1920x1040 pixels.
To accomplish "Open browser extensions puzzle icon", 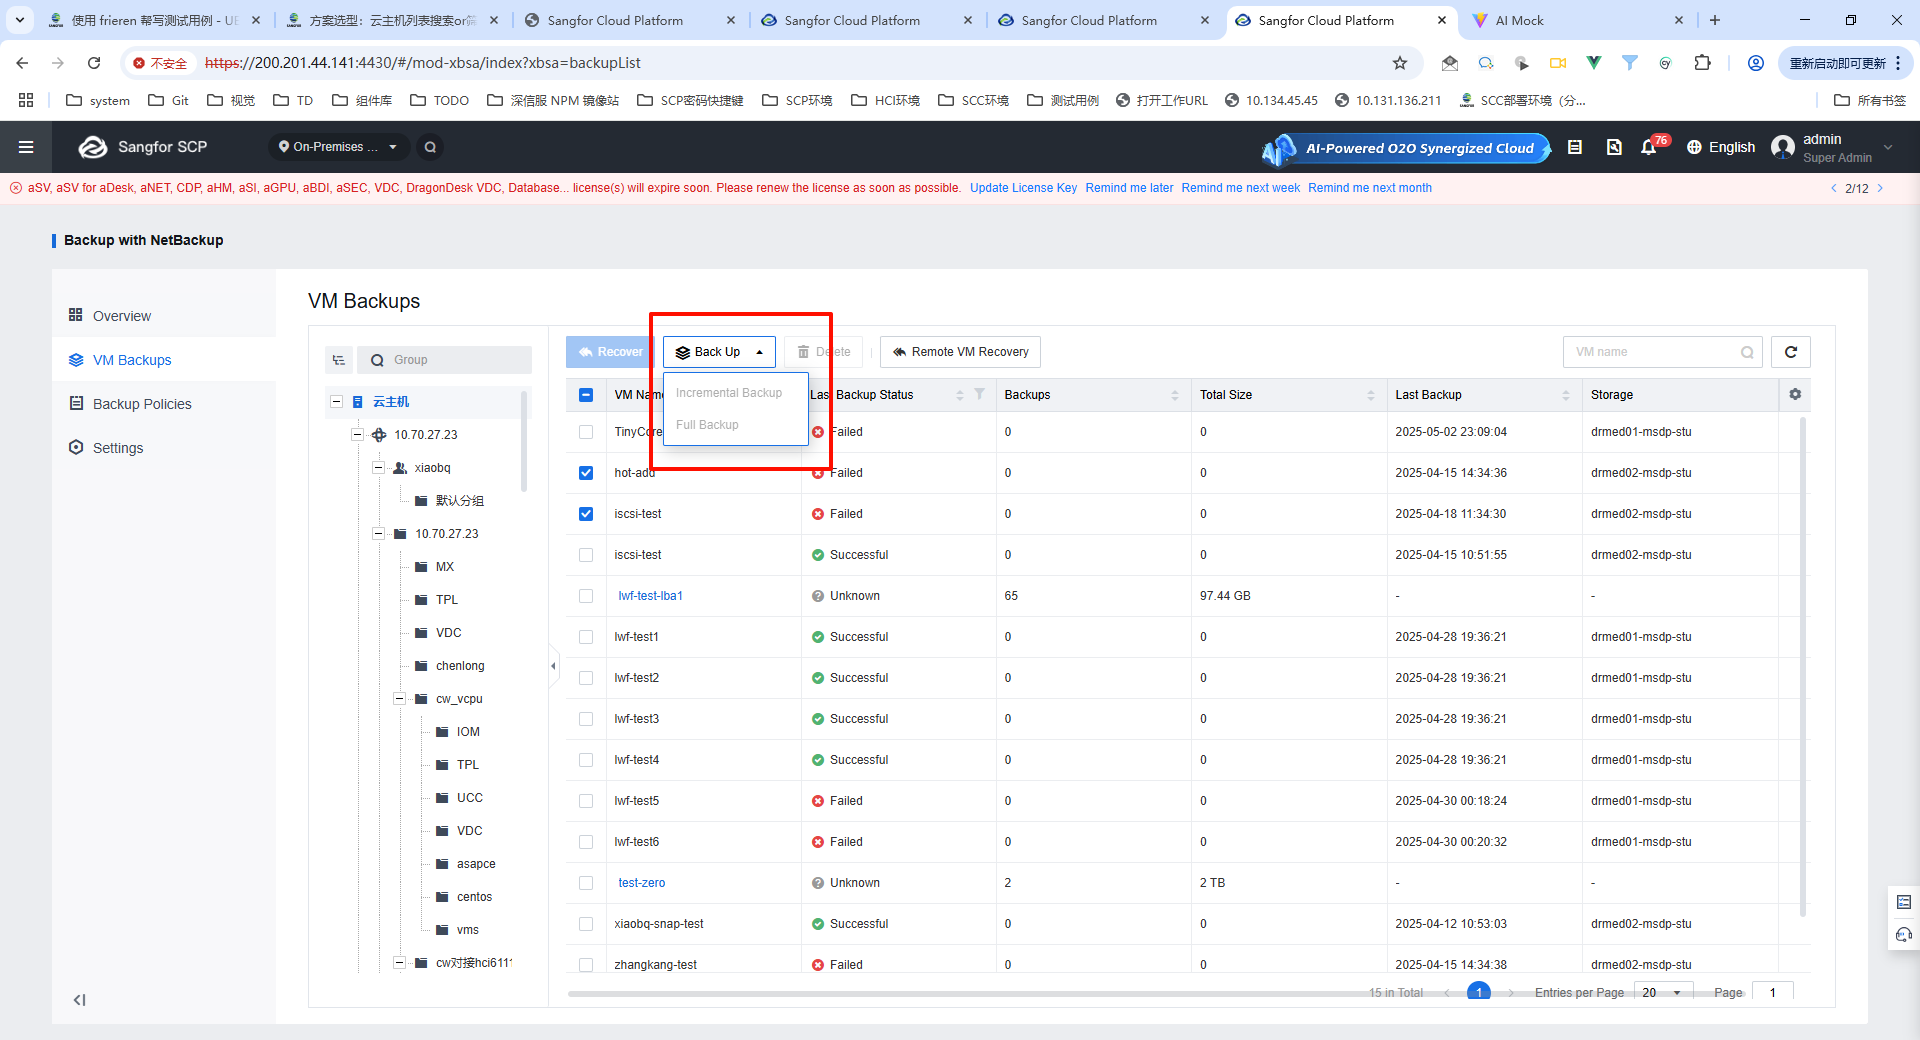I will 1702,63.
